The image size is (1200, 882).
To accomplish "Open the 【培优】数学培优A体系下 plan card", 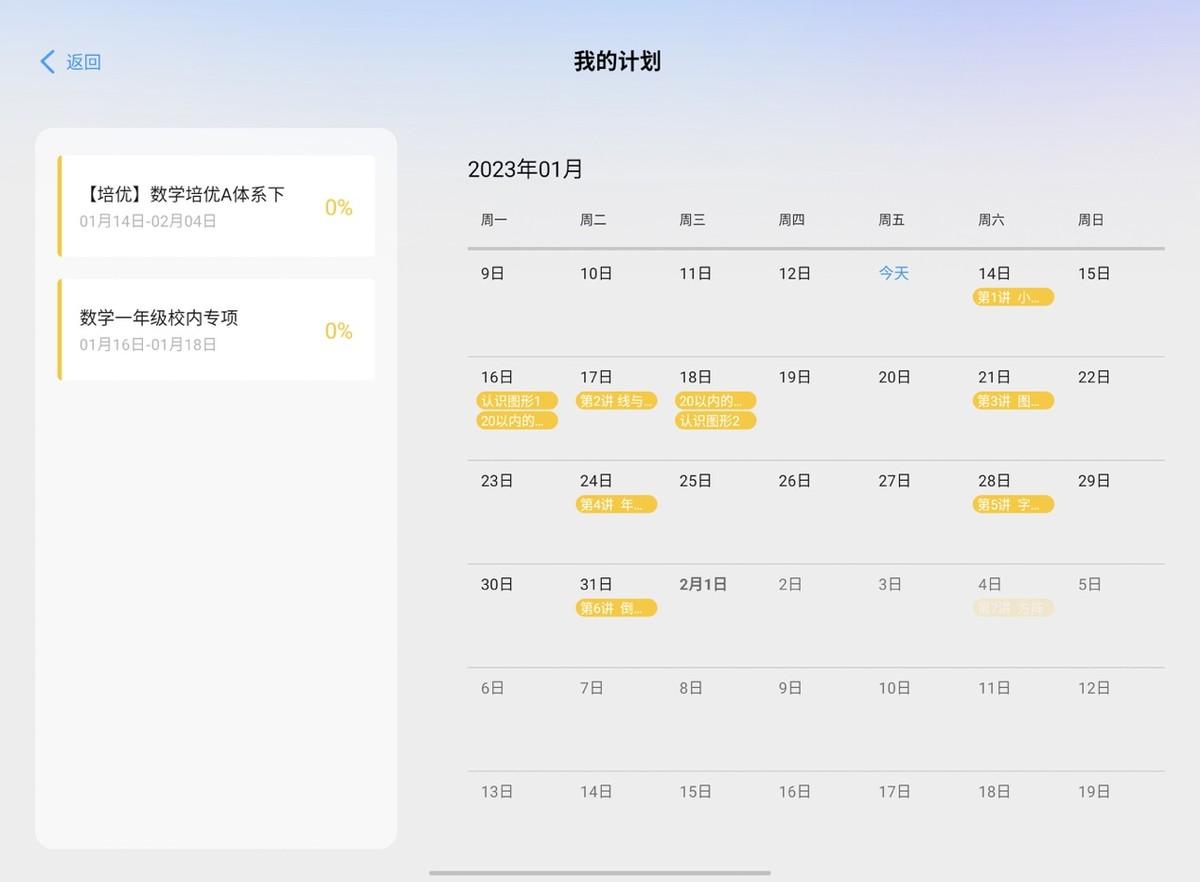I will [x=215, y=205].
